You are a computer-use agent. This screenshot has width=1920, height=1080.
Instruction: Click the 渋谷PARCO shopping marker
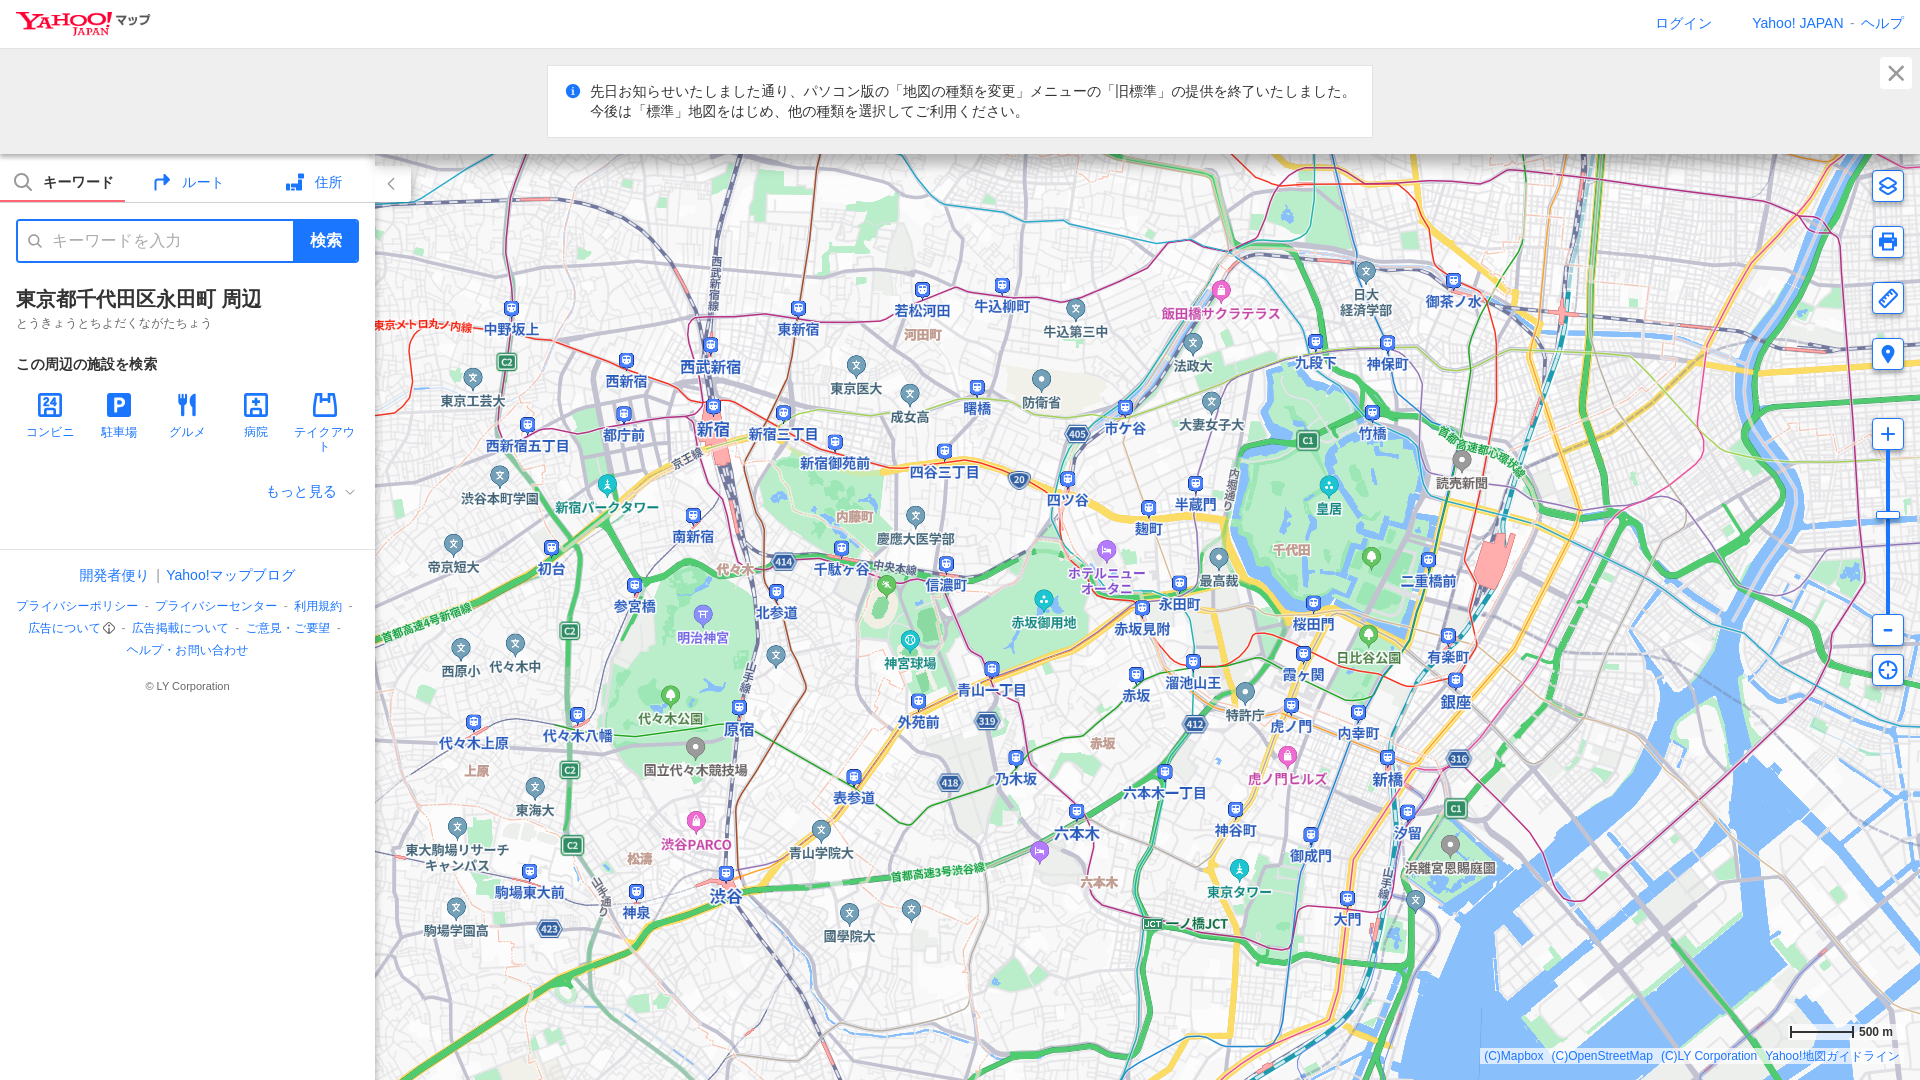click(x=696, y=822)
